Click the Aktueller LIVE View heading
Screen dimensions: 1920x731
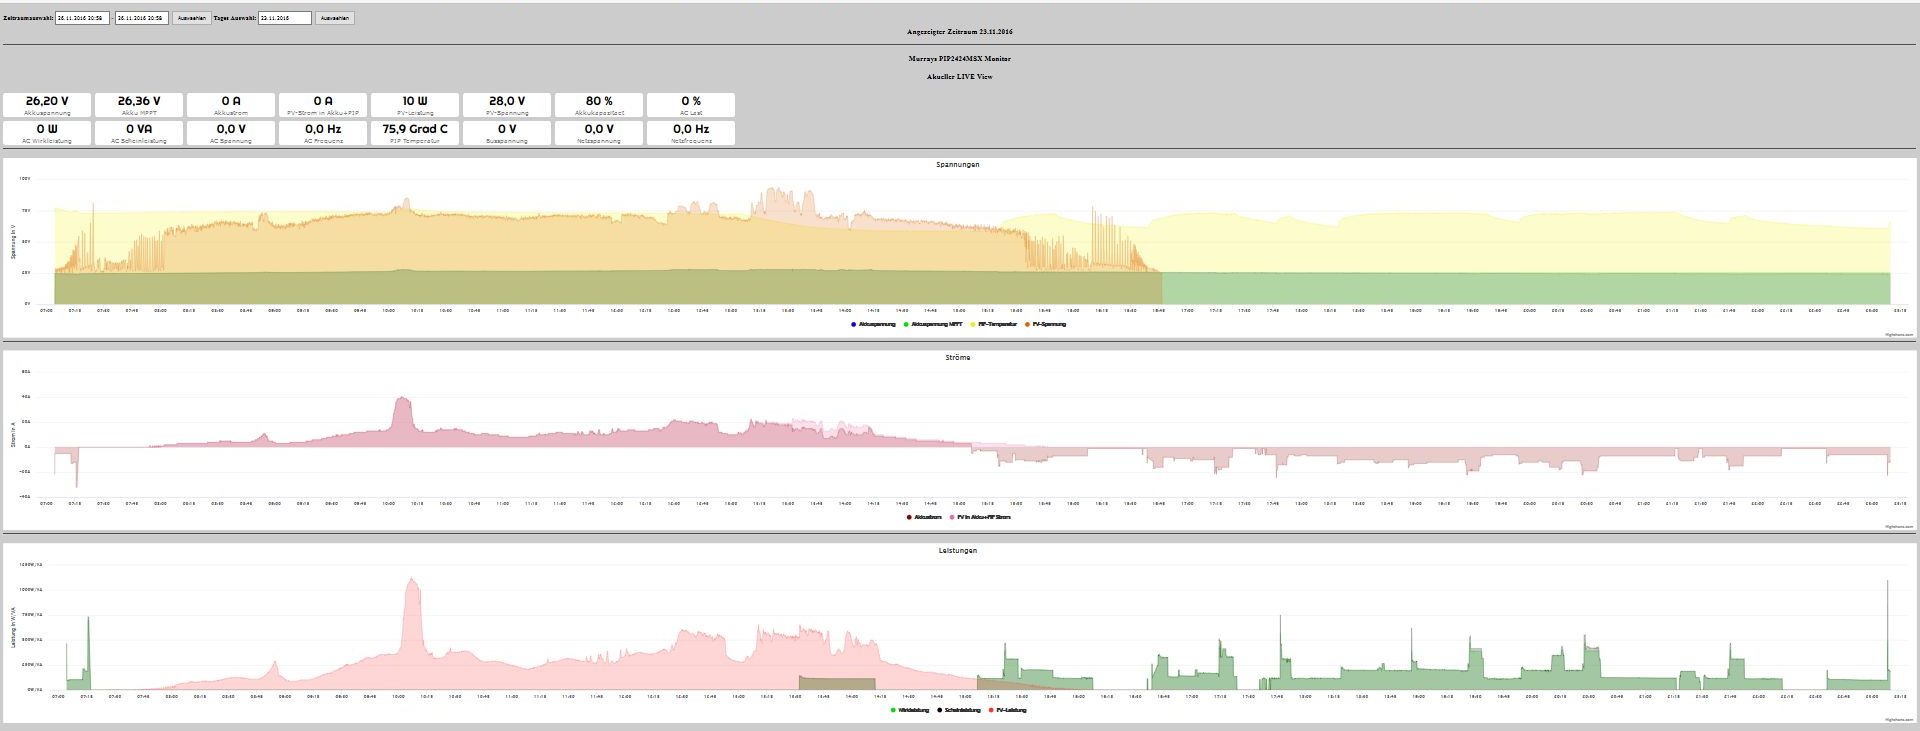coord(960,77)
